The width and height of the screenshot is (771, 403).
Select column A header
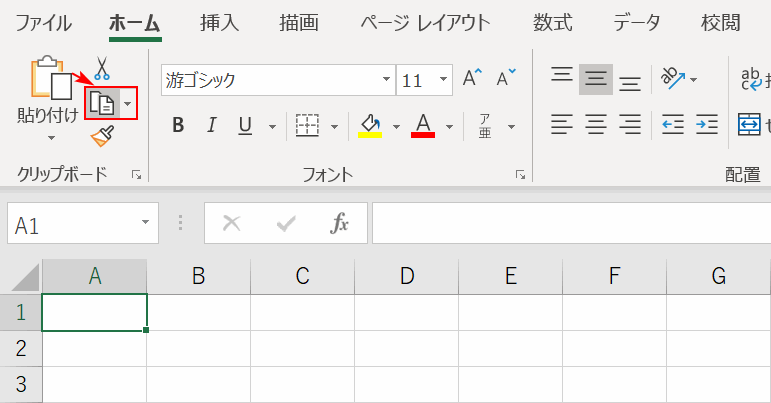[x=94, y=276]
